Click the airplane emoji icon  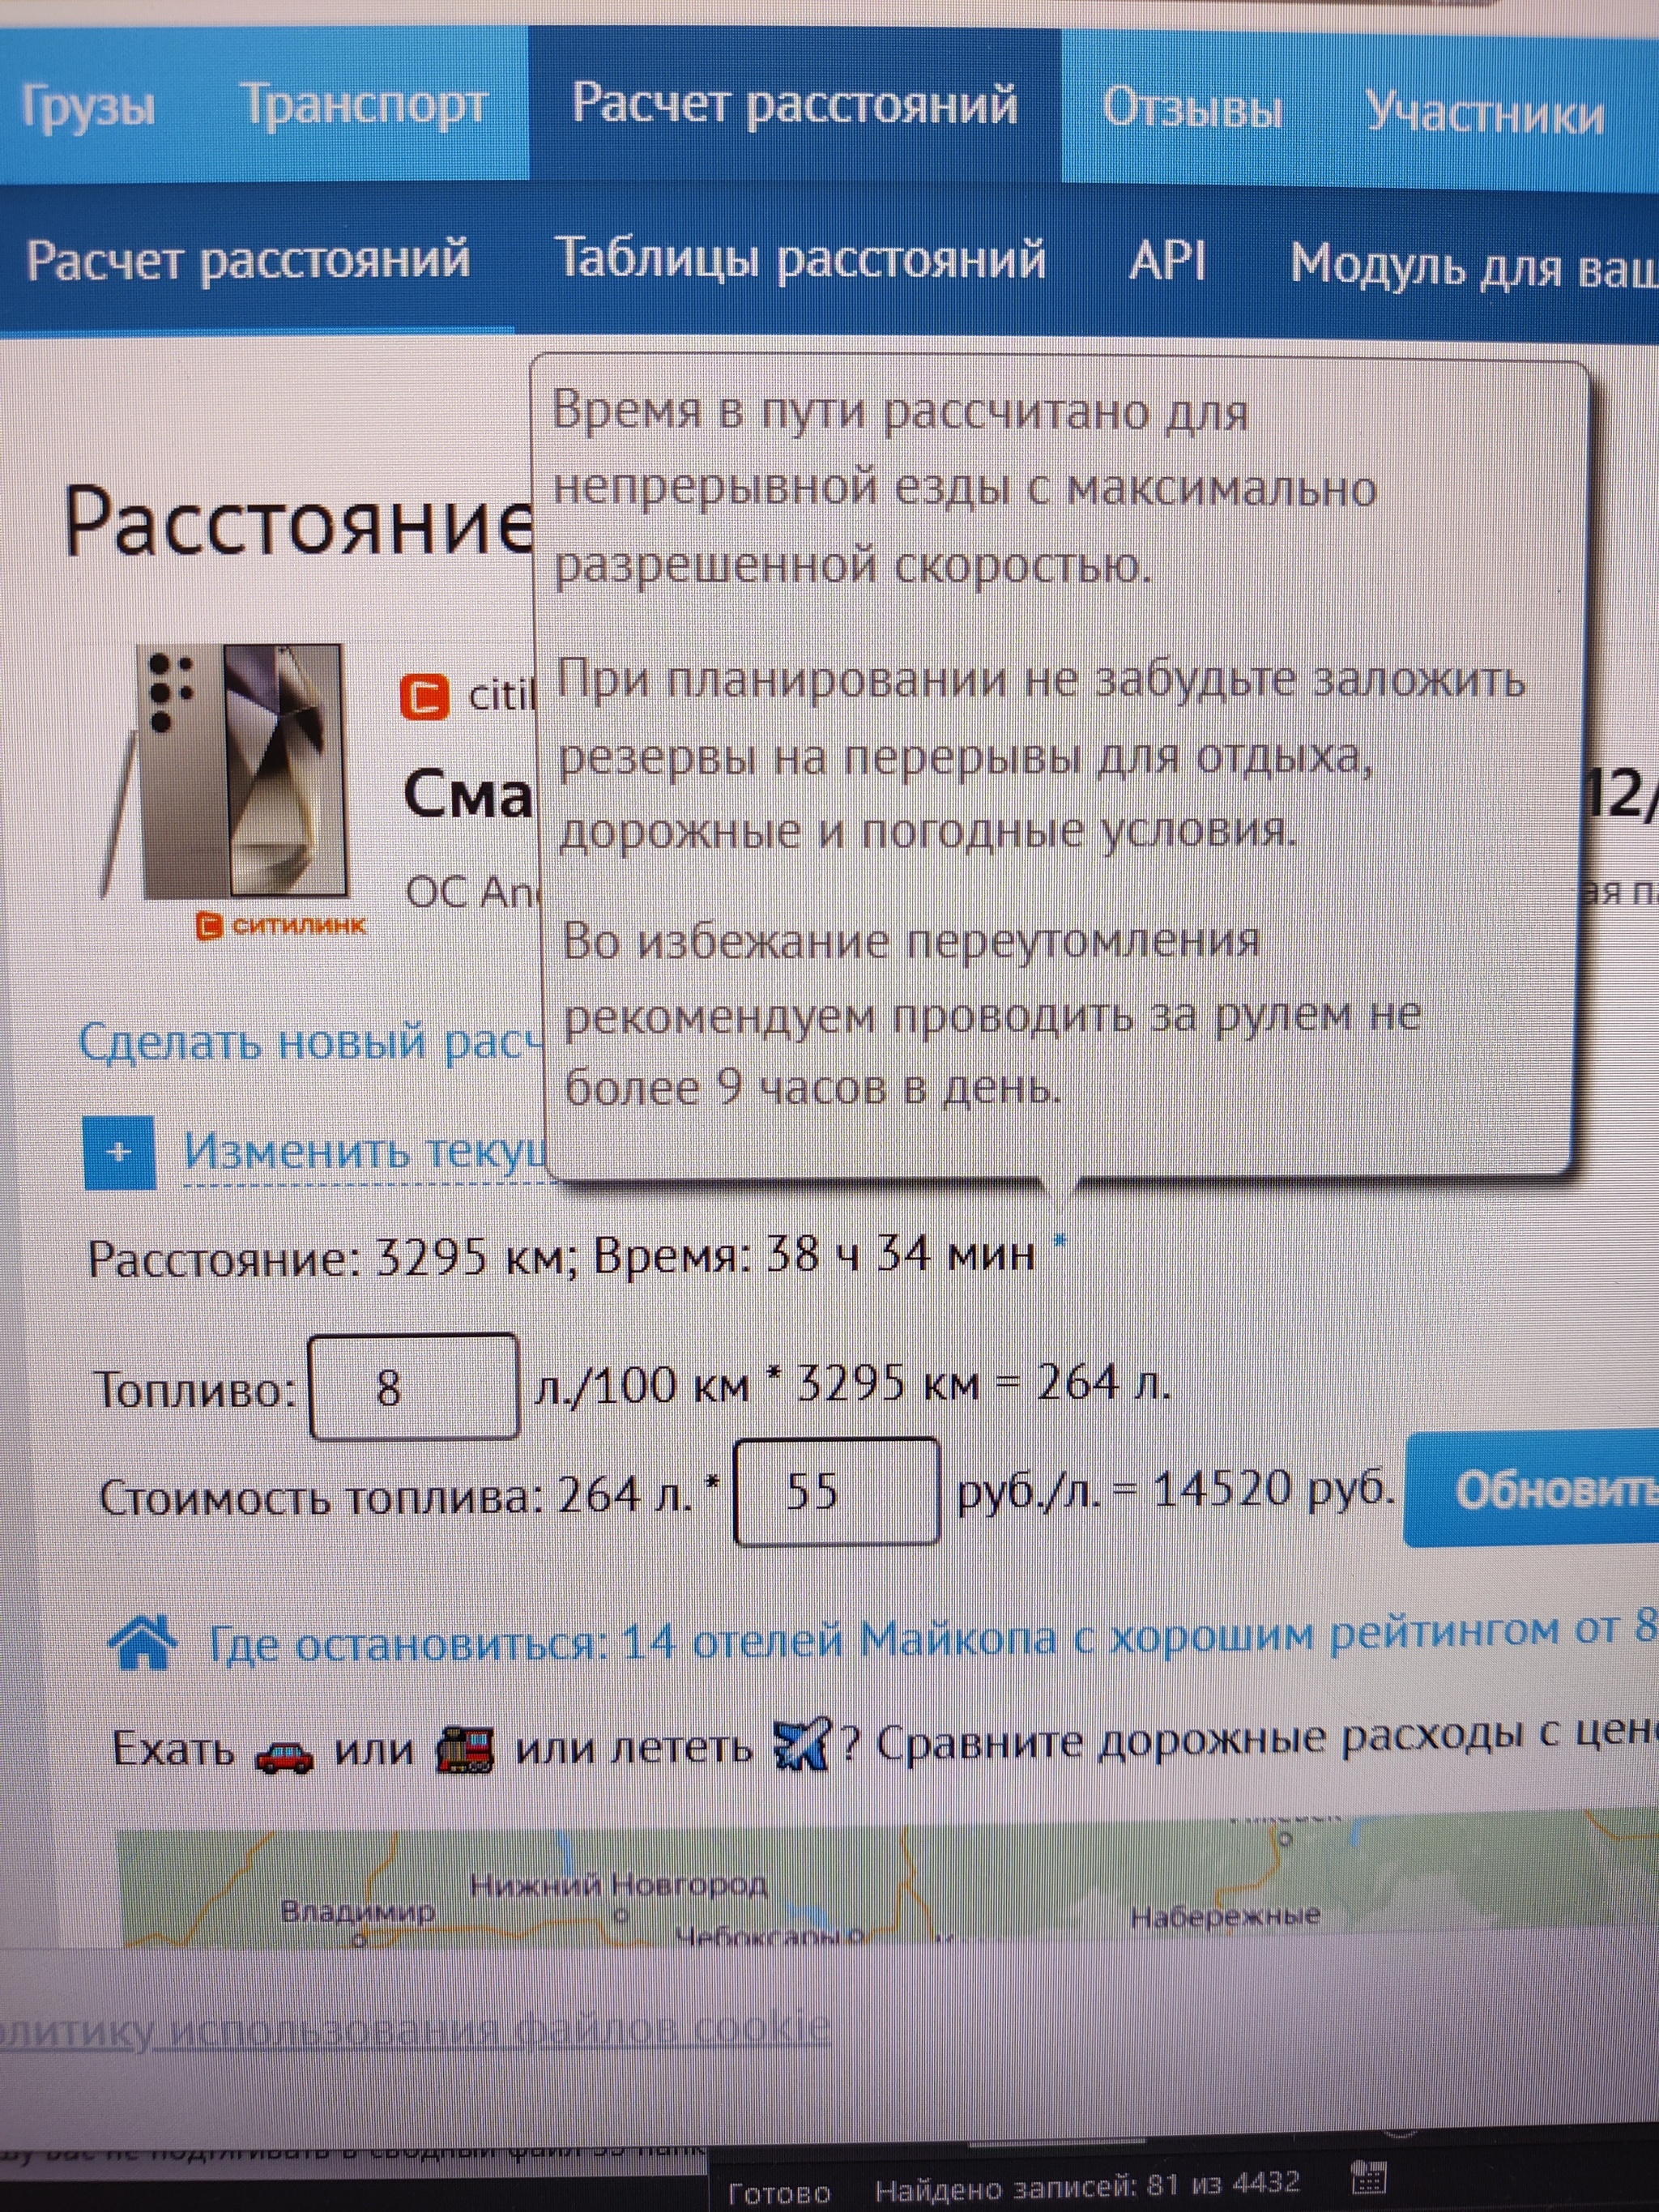802,1742
